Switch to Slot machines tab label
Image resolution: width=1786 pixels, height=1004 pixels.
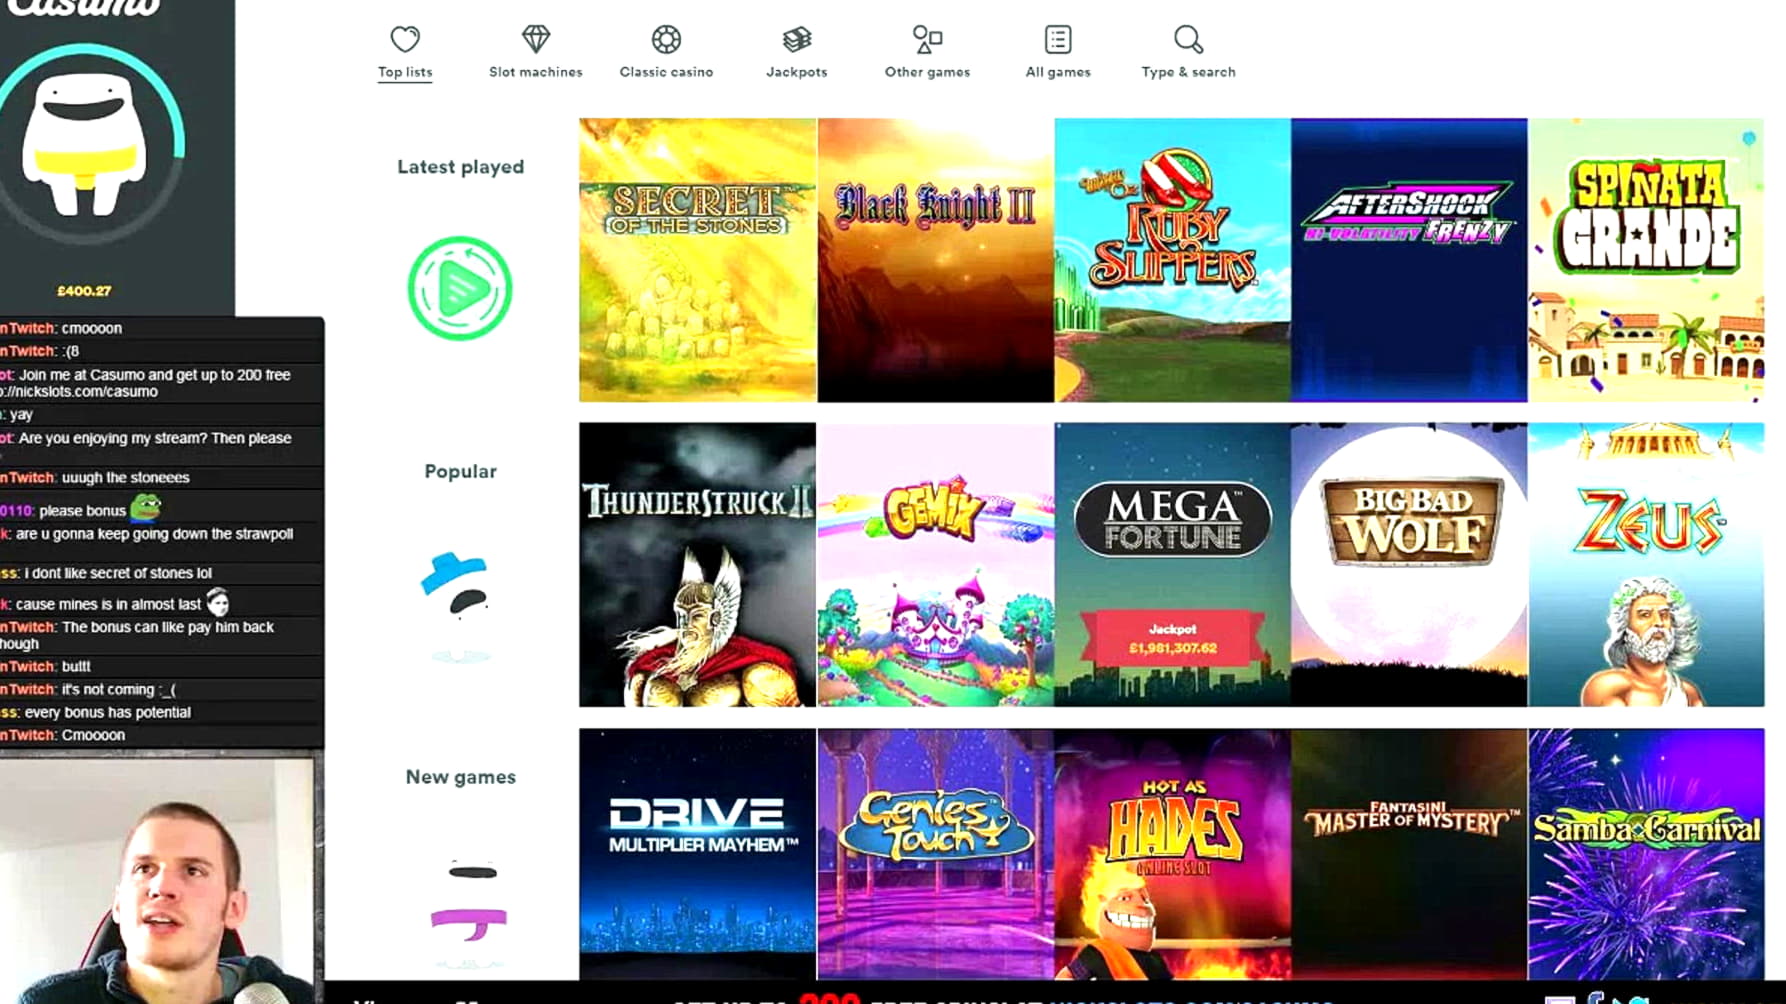pyautogui.click(x=536, y=72)
